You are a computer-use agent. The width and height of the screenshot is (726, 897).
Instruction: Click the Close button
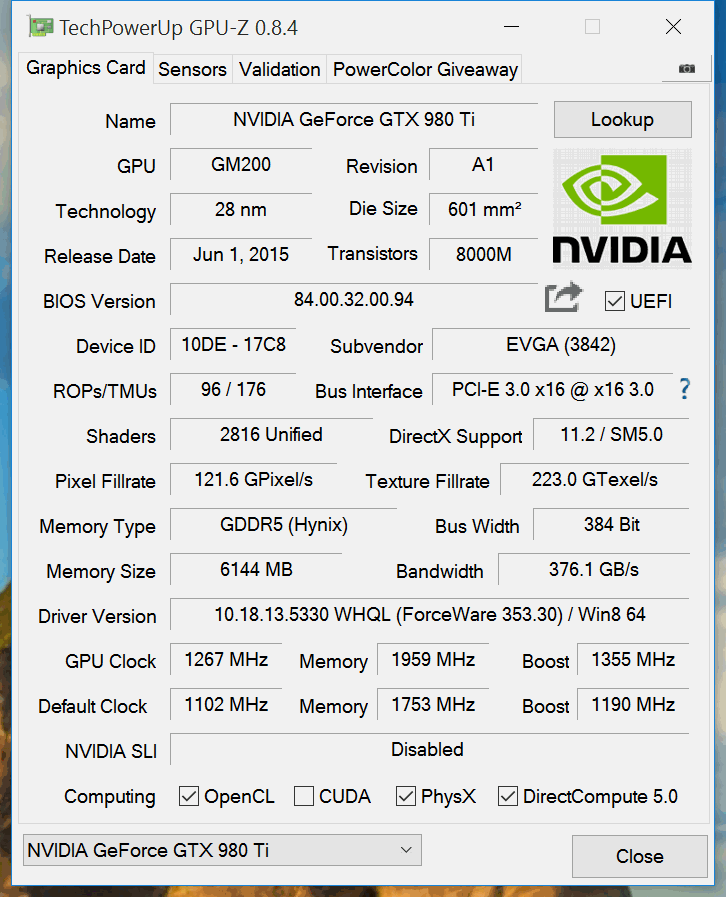click(x=639, y=856)
